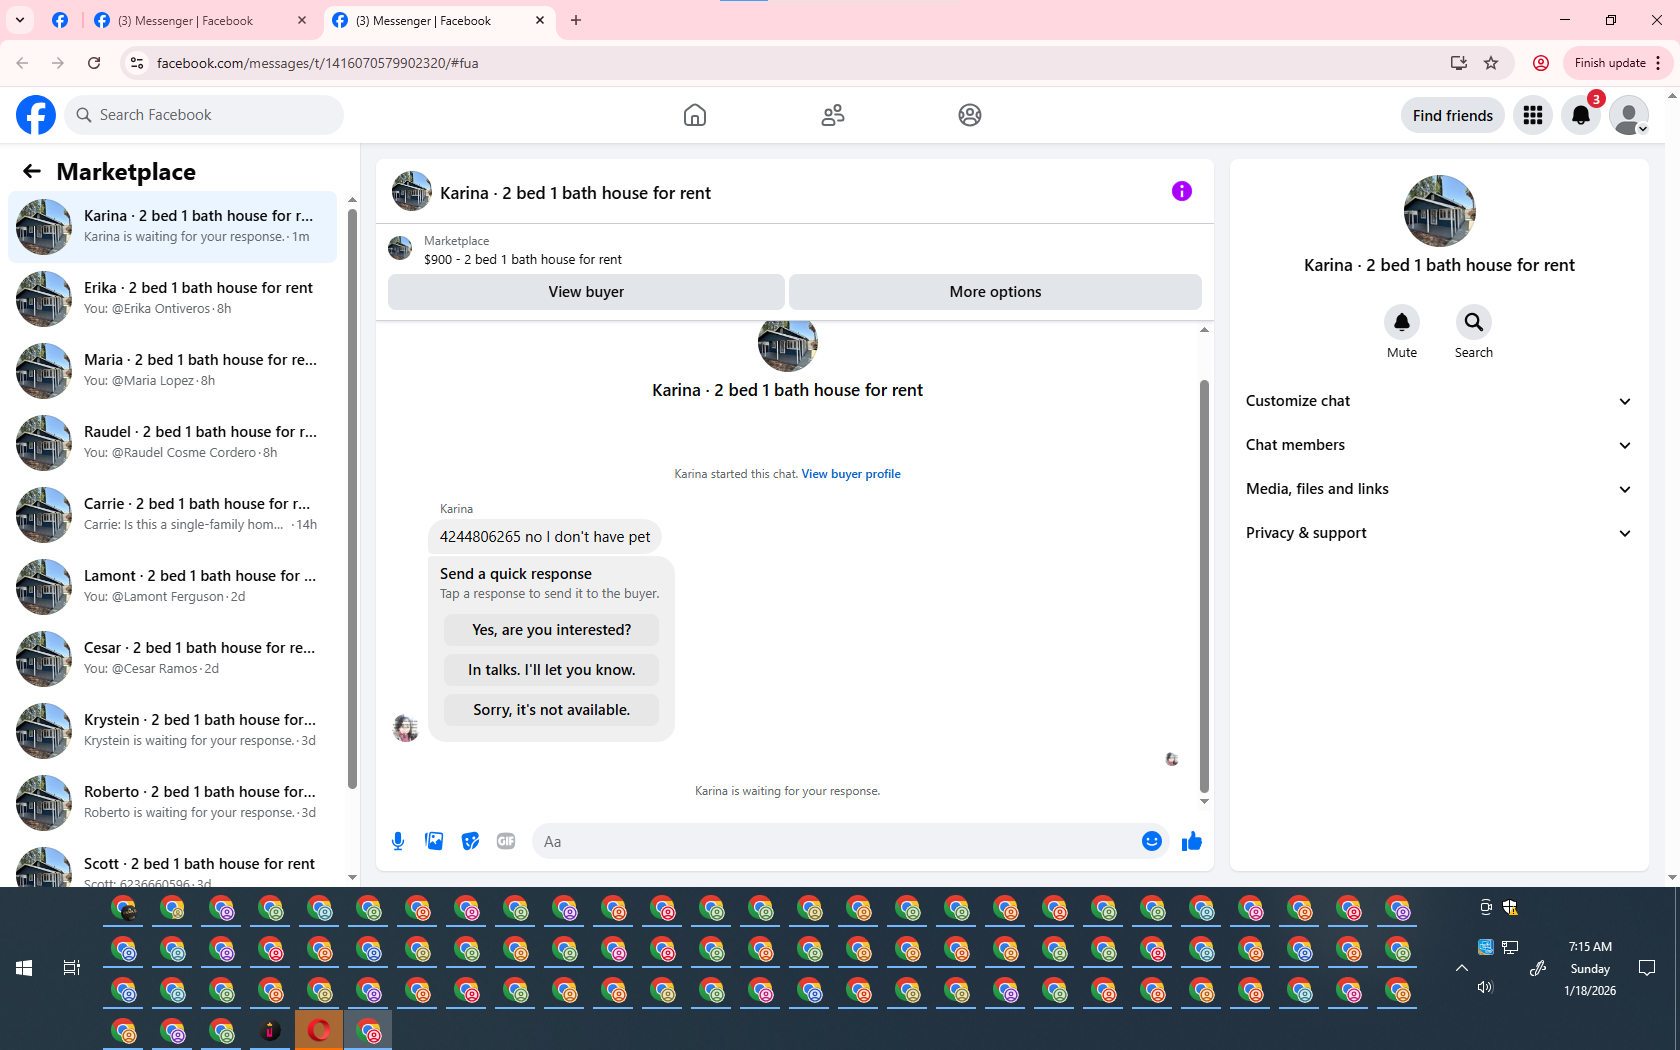Open the notifications bell with badge

1581,115
